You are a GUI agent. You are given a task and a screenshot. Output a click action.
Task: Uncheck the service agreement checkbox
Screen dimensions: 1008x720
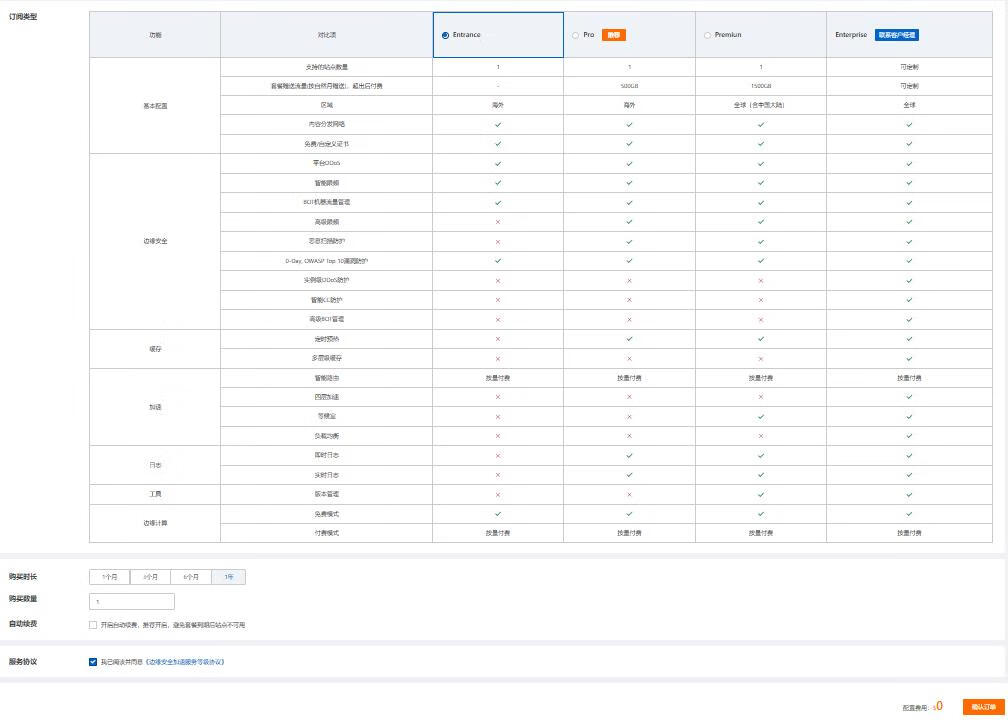93,662
